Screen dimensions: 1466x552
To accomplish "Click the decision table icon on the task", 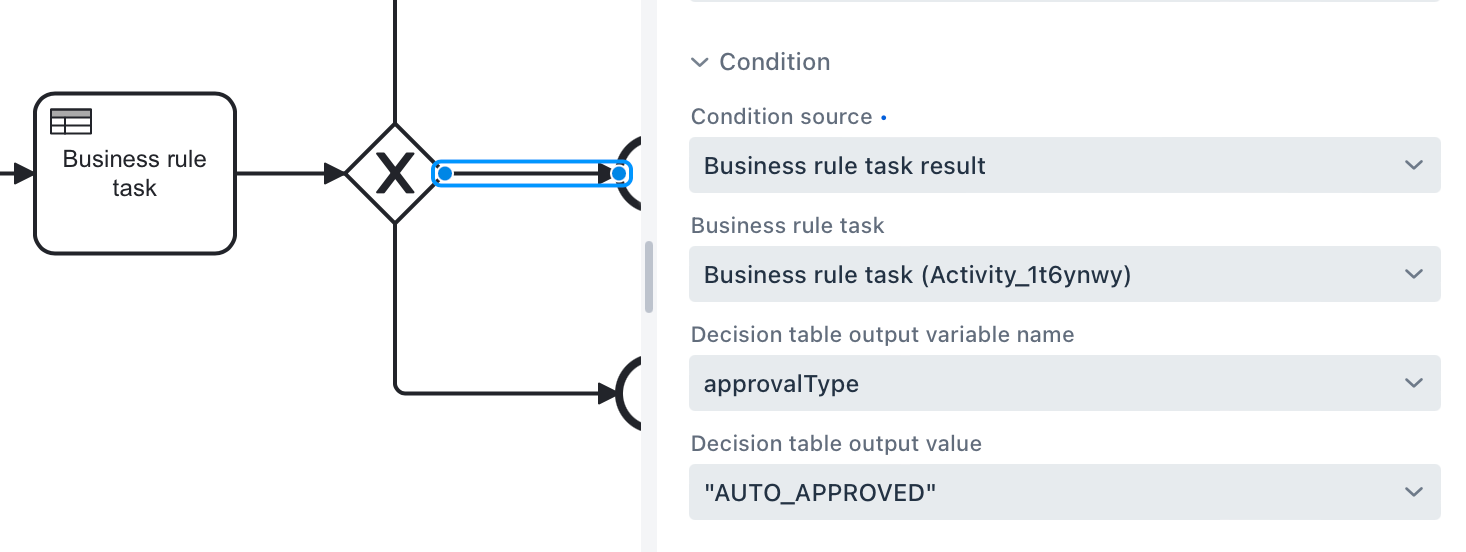I will click(71, 121).
